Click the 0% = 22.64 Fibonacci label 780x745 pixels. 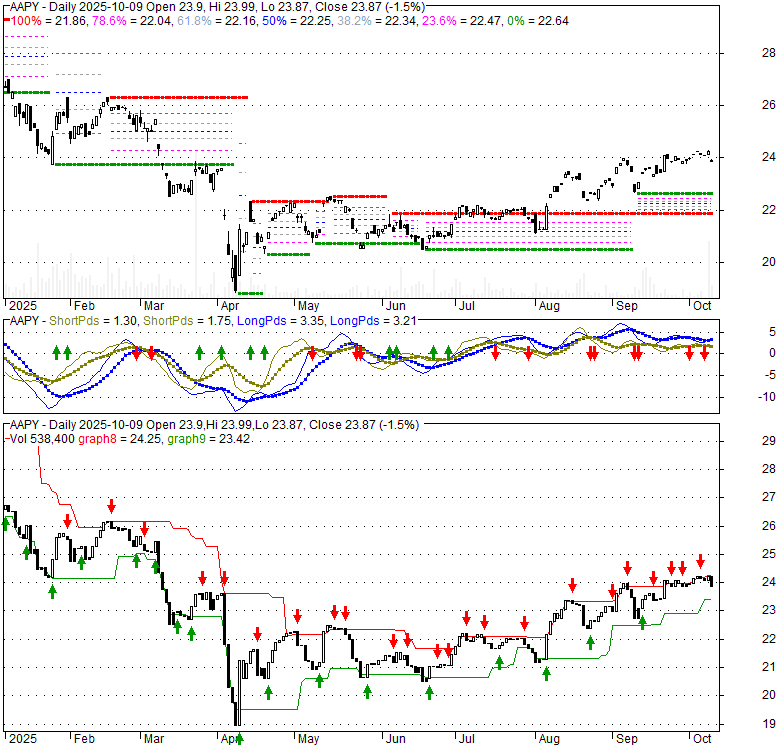[532, 21]
